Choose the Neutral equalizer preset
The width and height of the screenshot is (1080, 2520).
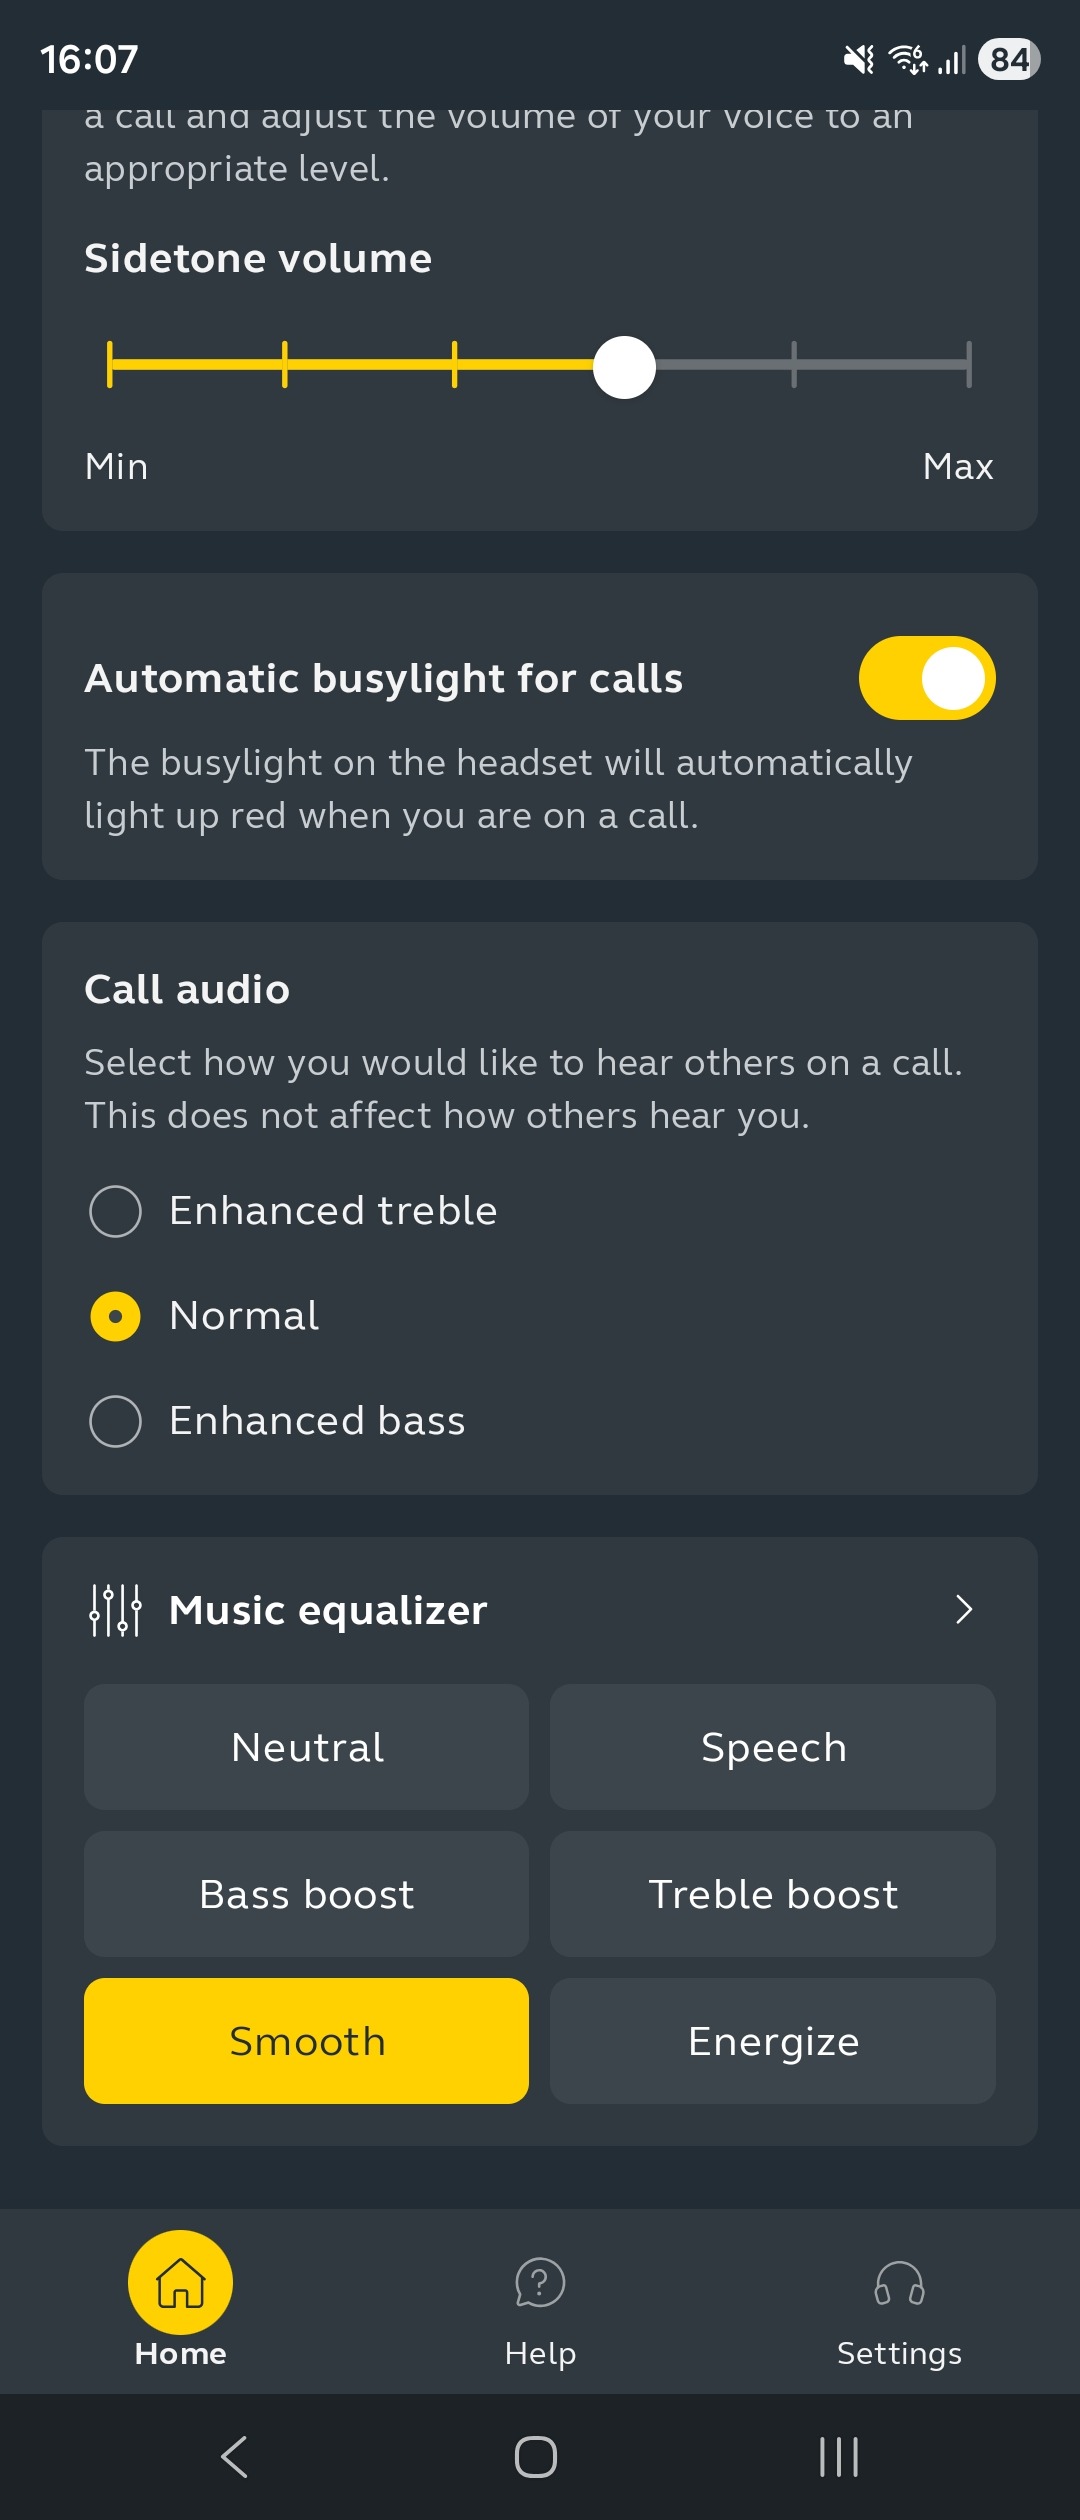307,1747
